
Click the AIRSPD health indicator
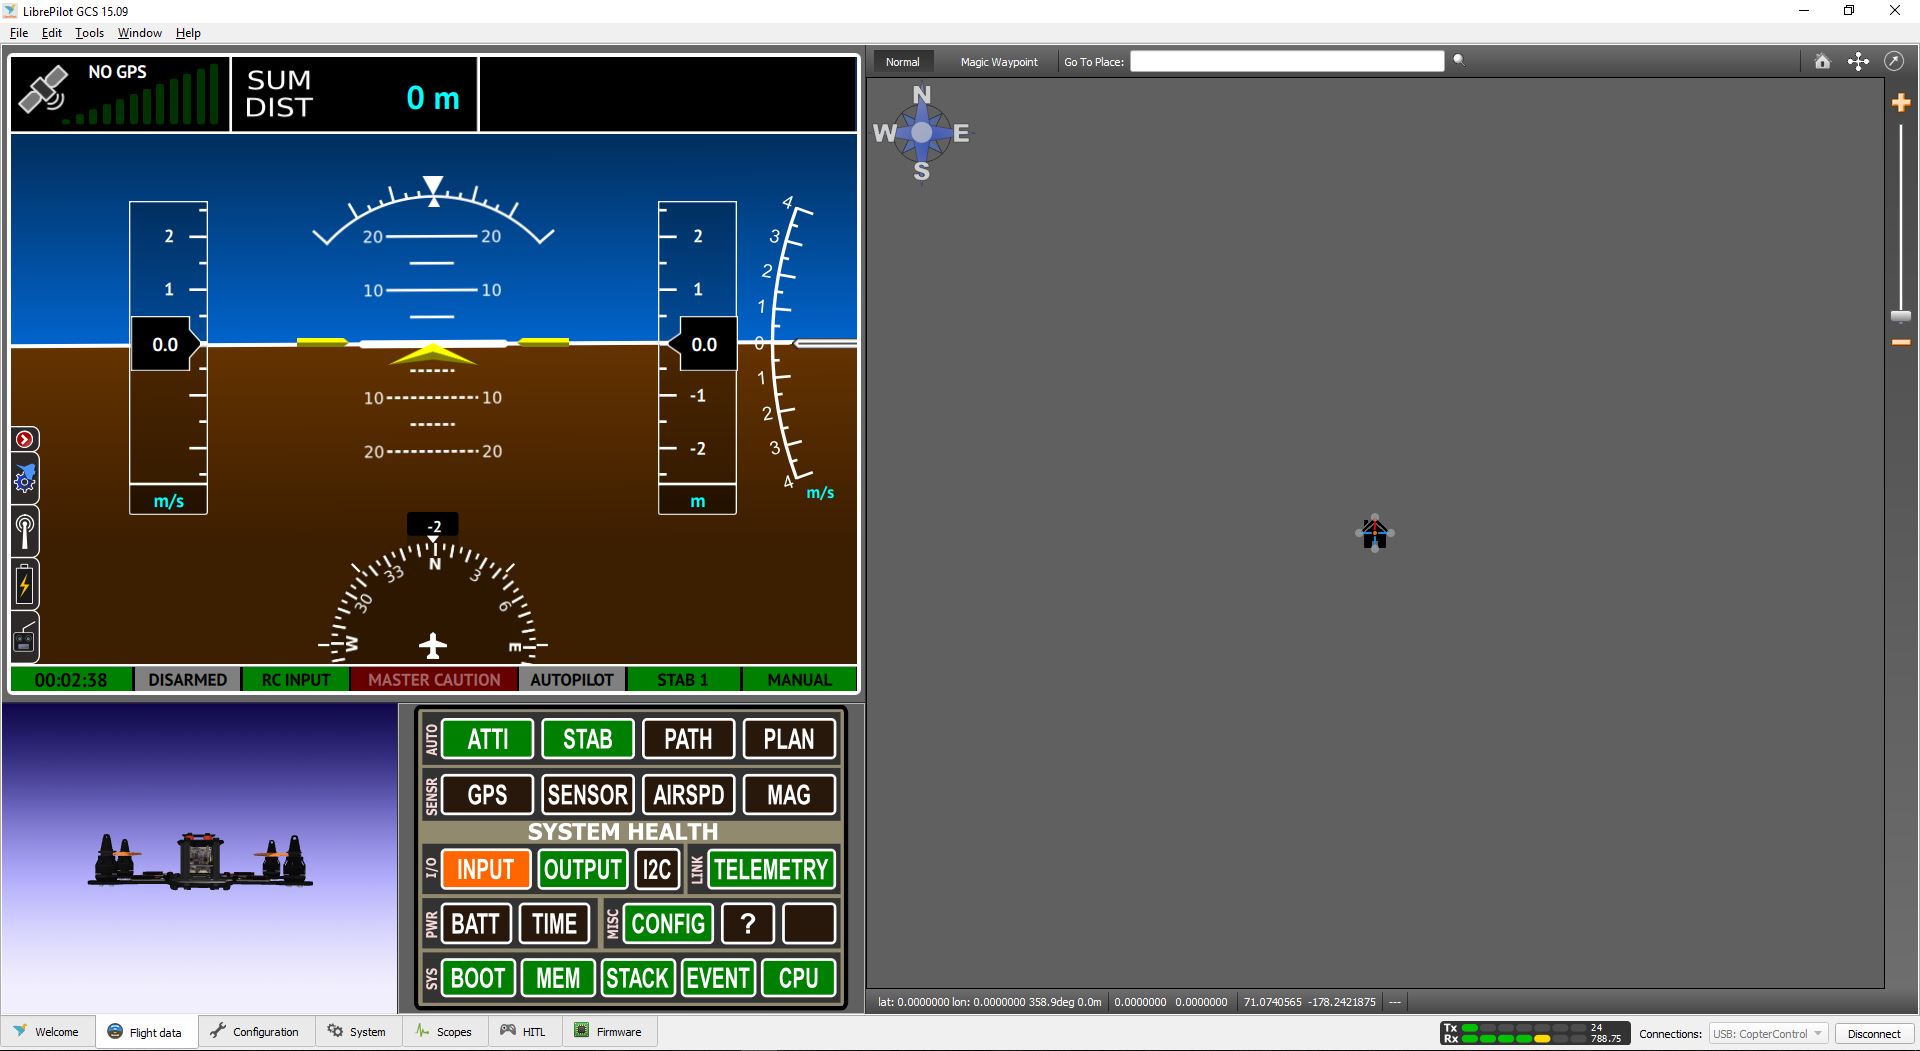[x=689, y=795]
